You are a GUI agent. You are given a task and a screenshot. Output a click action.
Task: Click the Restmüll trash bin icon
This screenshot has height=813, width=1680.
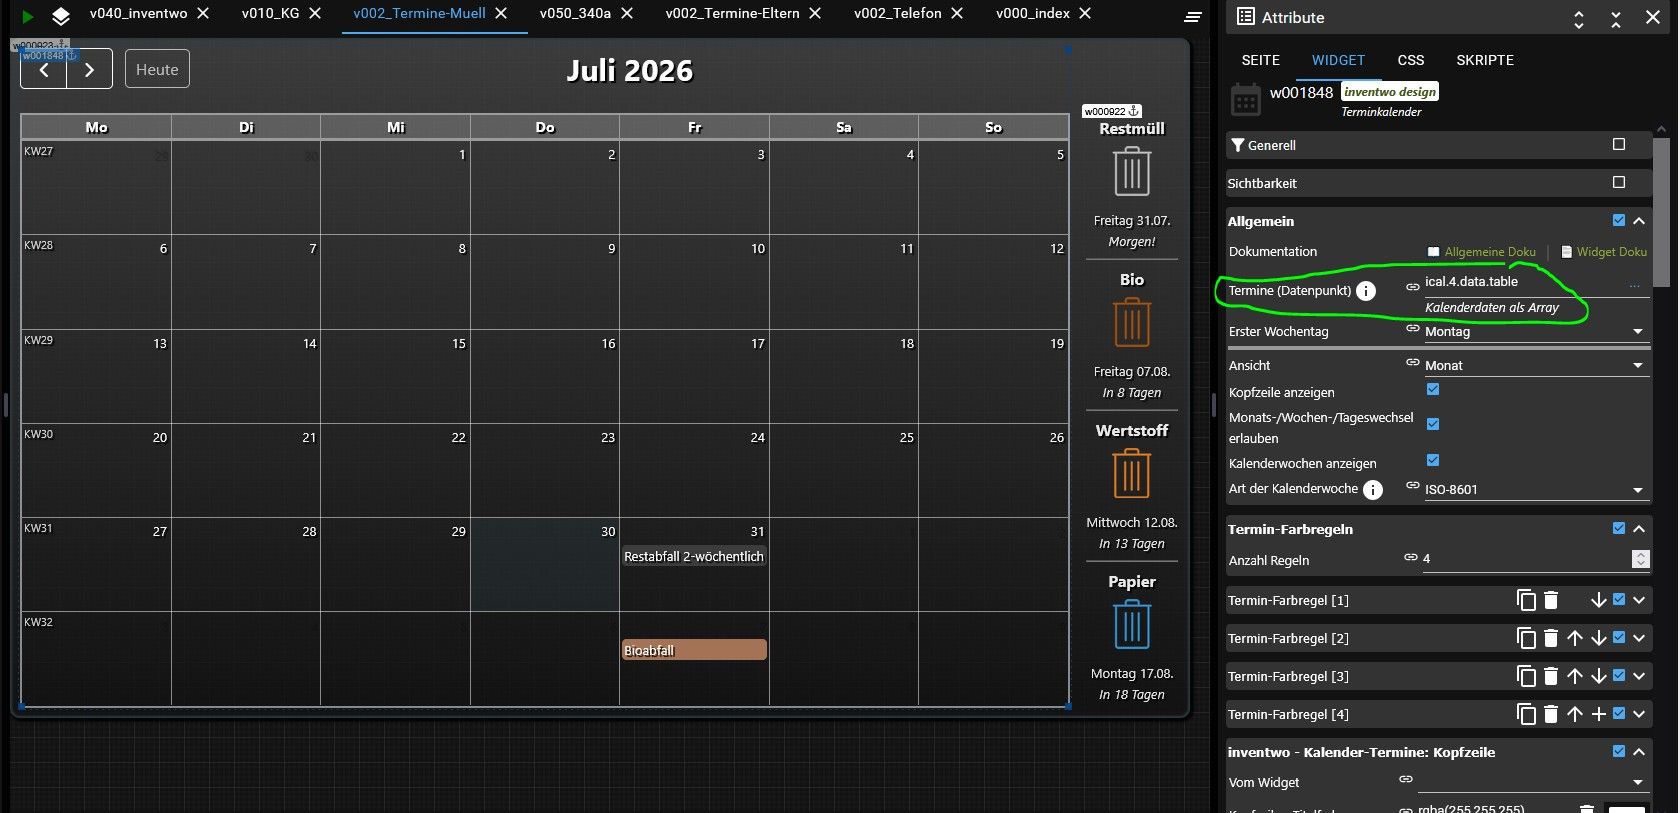click(x=1131, y=171)
